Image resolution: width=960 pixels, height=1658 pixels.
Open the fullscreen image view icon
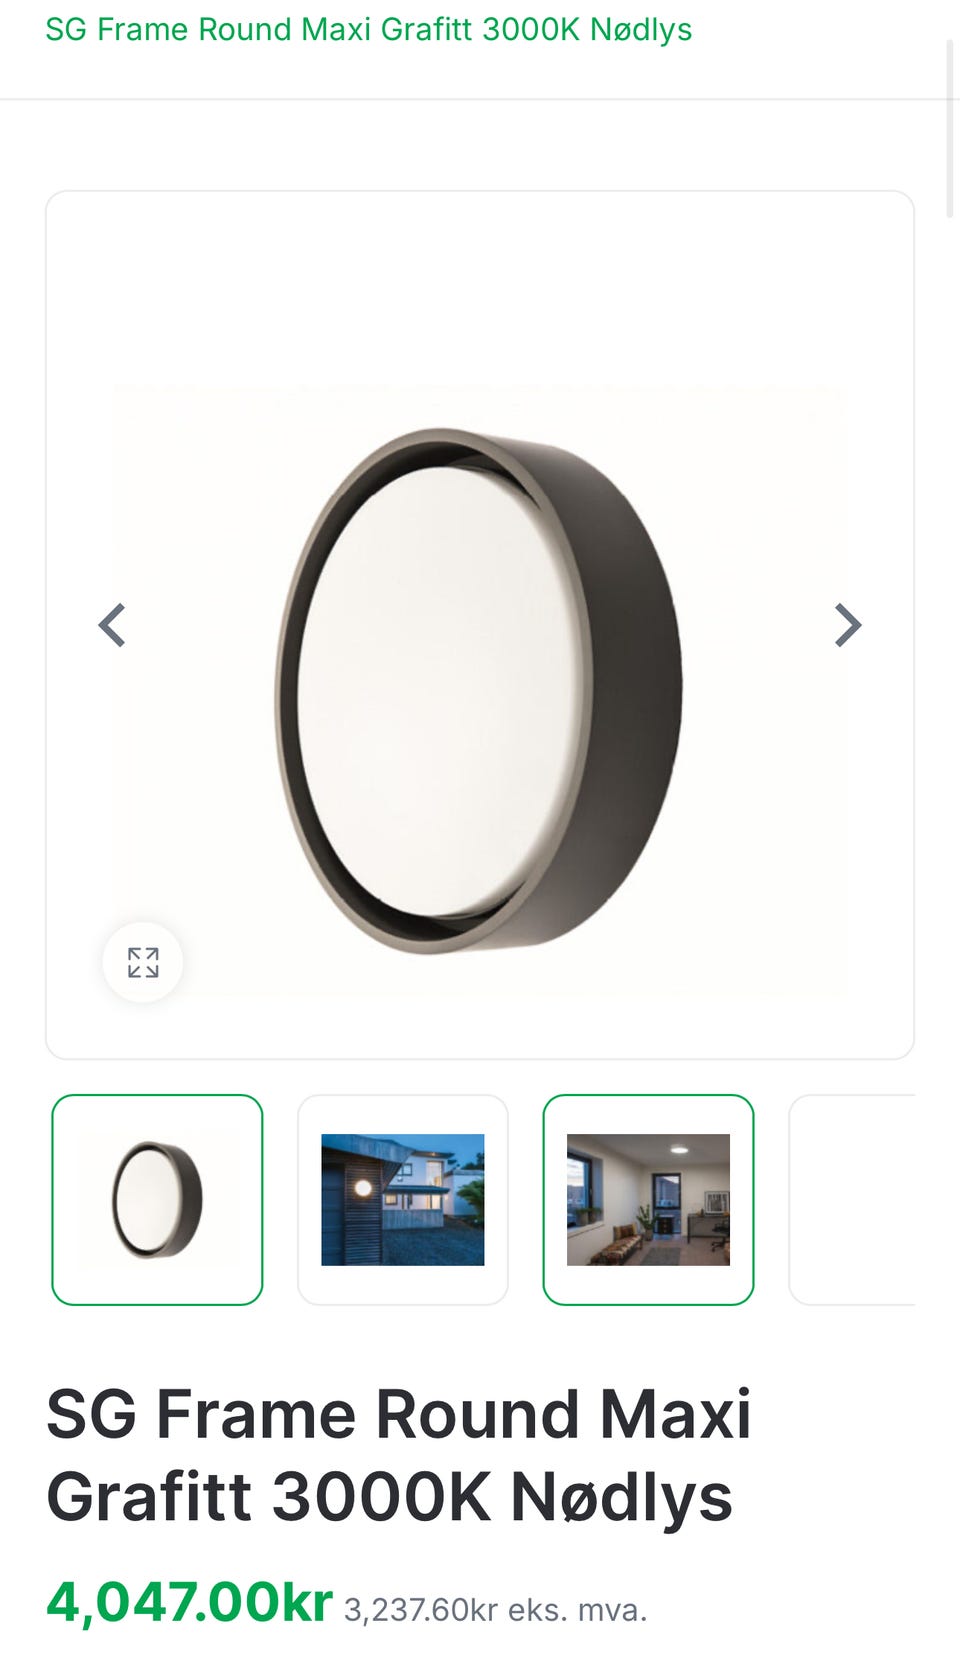(143, 962)
